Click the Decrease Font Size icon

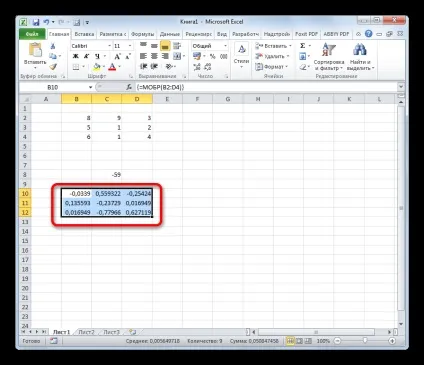click(x=128, y=56)
